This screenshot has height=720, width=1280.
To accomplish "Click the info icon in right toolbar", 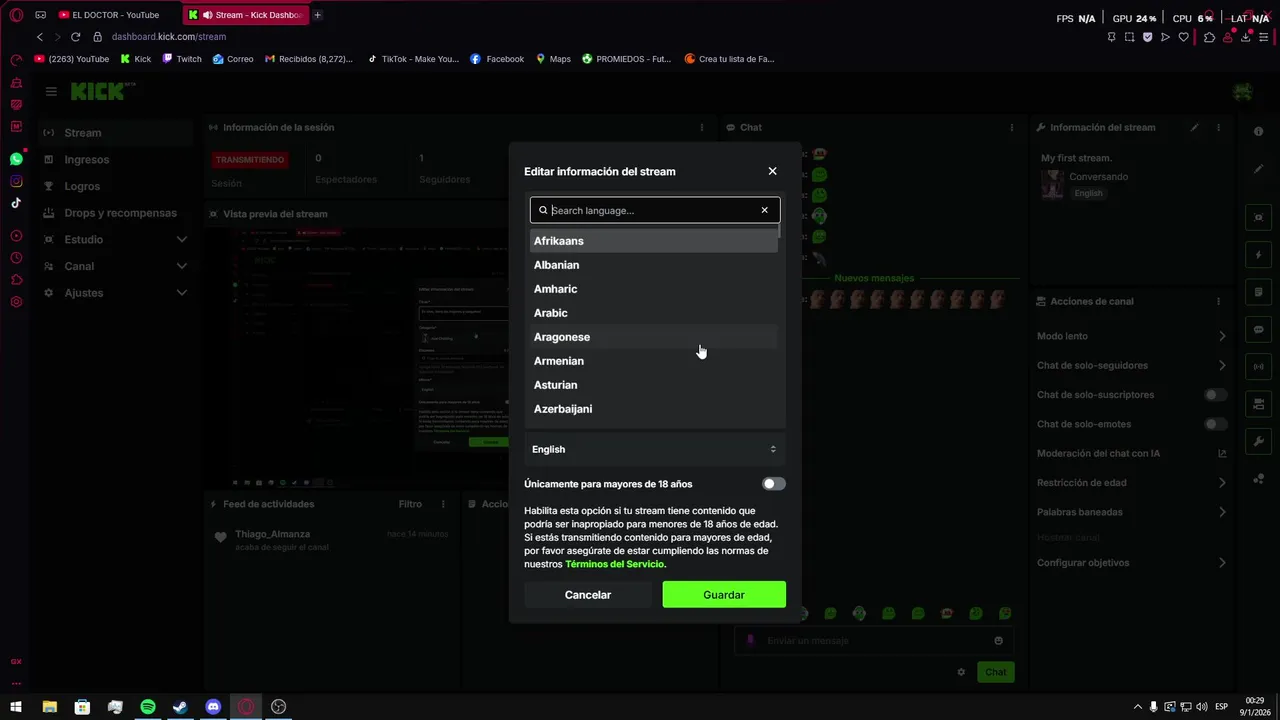I will (x=1258, y=132).
